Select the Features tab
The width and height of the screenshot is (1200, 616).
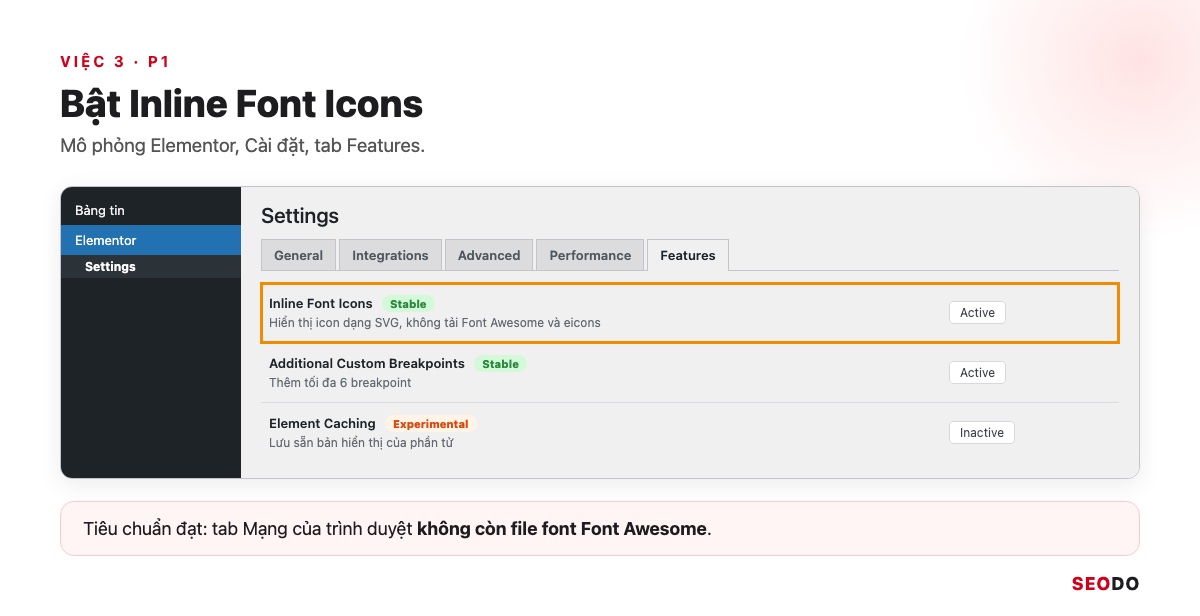click(688, 255)
